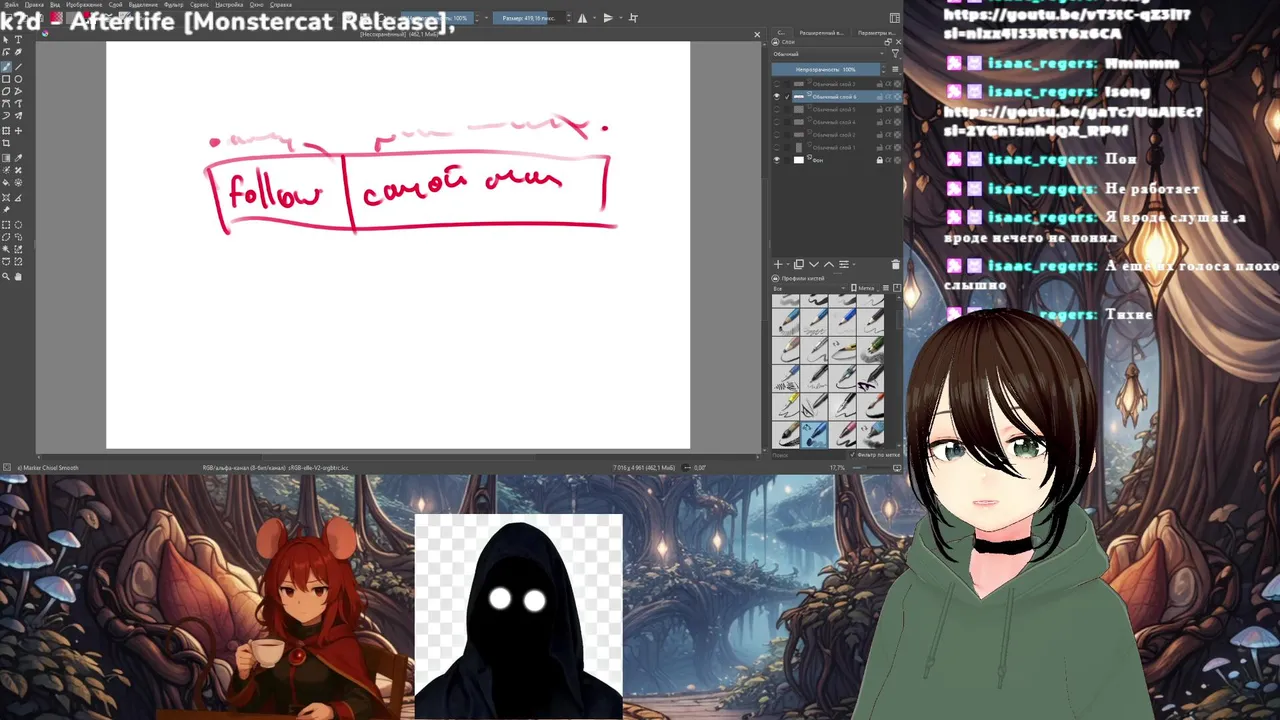Select the Elliptical Selection tool
Image resolution: width=1280 pixels, height=720 pixels.
point(18,225)
